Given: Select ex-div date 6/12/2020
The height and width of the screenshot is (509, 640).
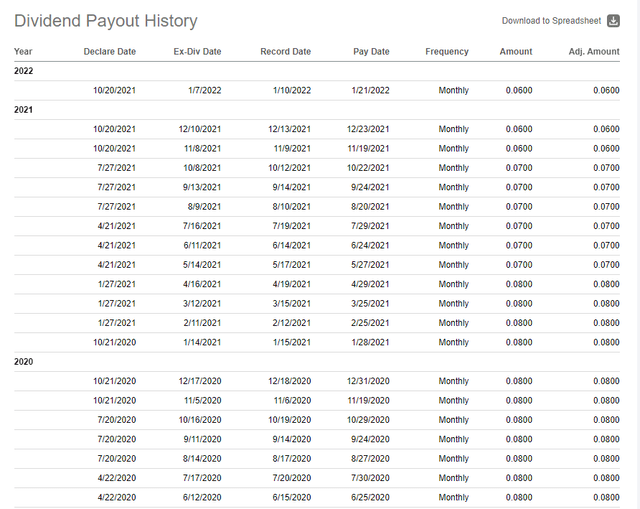Looking at the screenshot, I should click(x=202, y=498).
